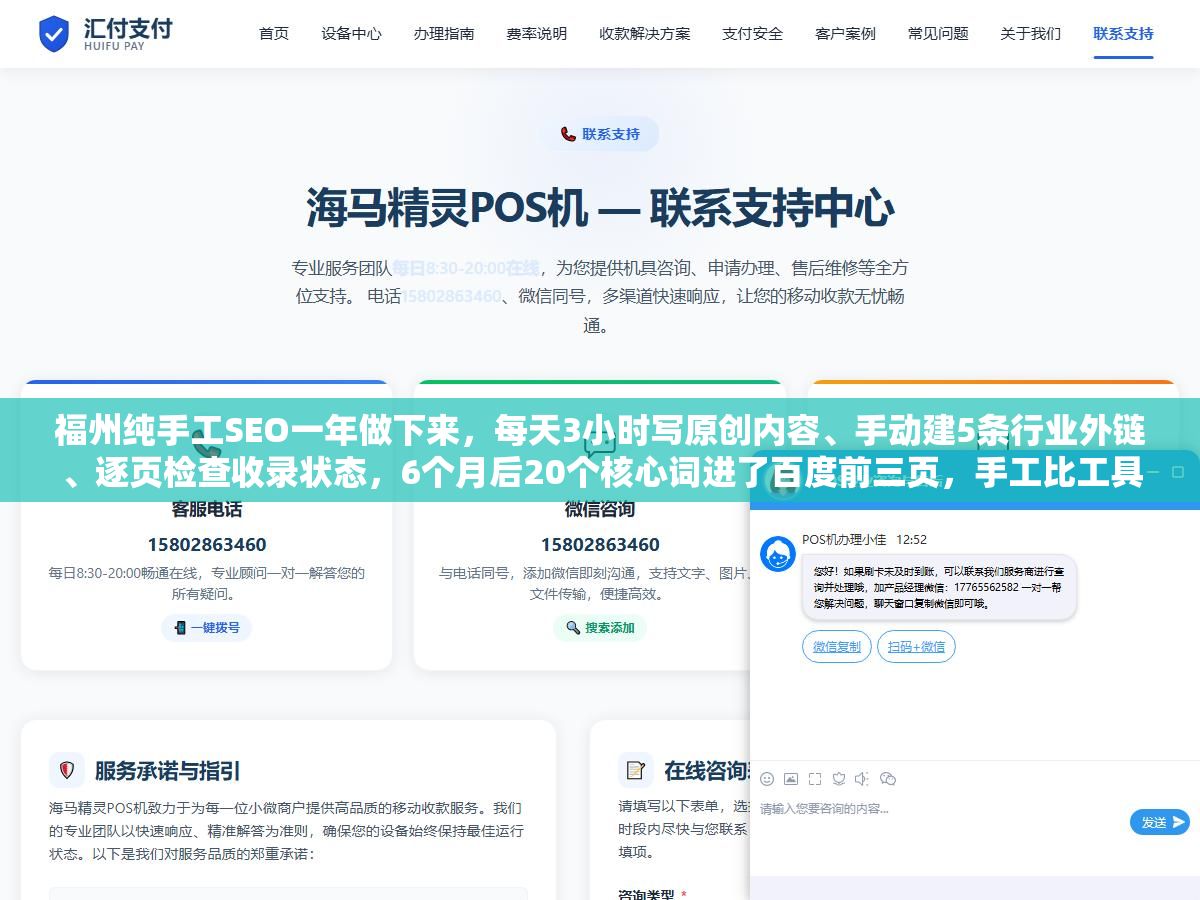Viewport: 1200px width, 900px height.
Task: Click the 一键拨号 button
Action: [206, 628]
